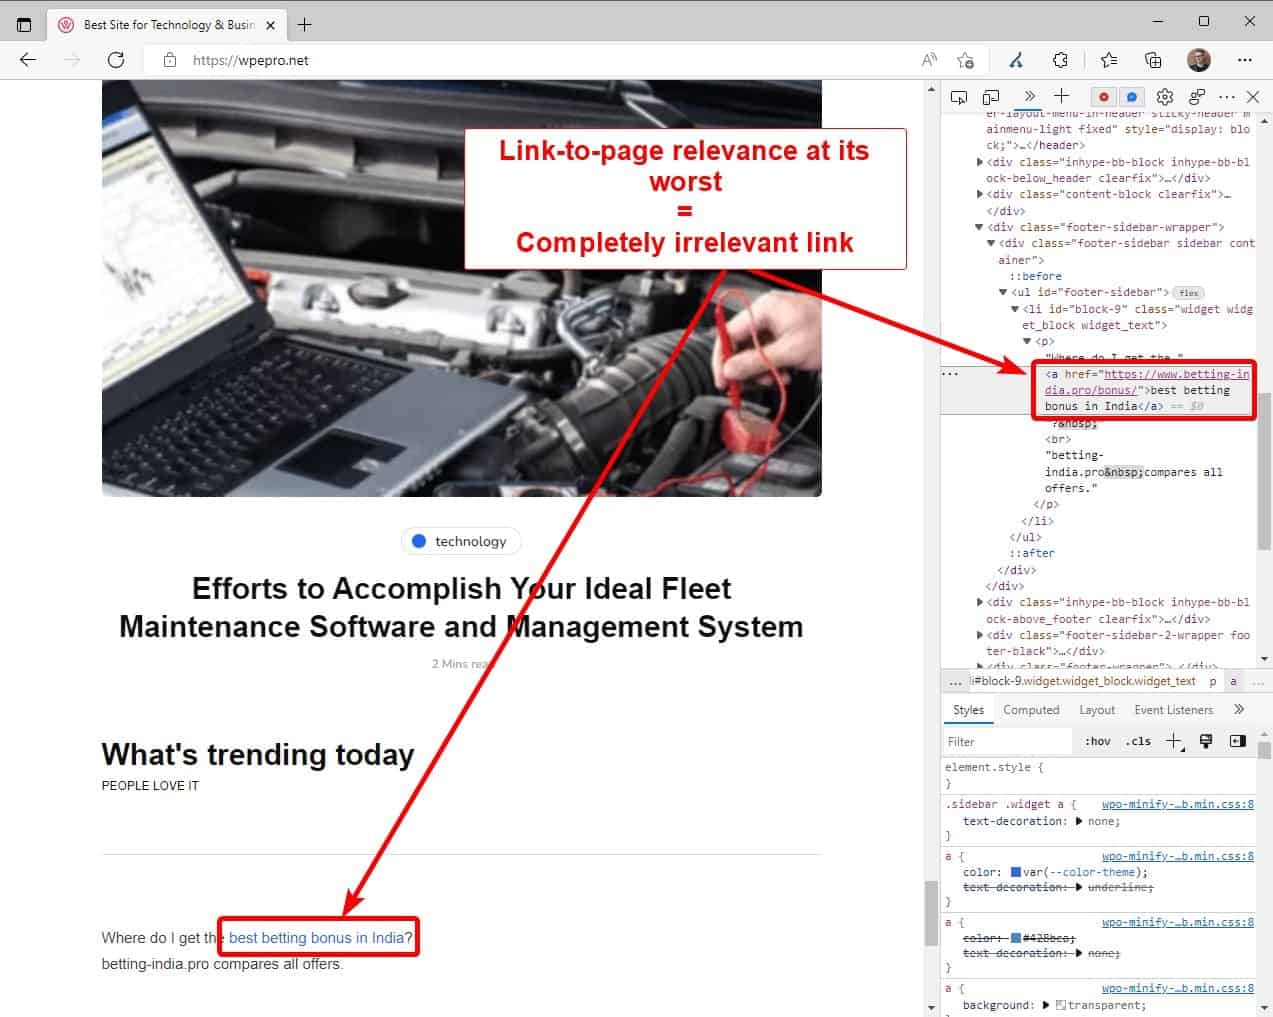Open the red issues counter
This screenshot has height=1017, width=1273.
point(1103,97)
